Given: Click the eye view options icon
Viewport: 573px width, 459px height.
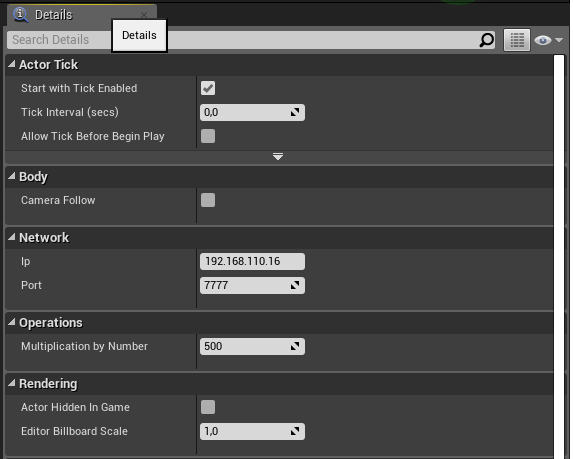Looking at the screenshot, I should coord(543,40).
